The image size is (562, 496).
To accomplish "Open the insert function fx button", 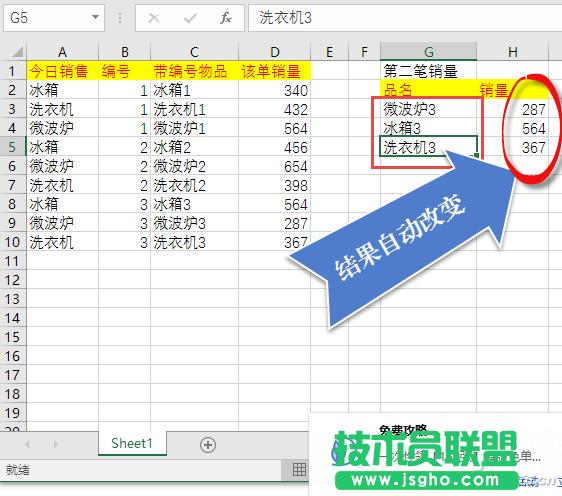I will (x=226, y=18).
